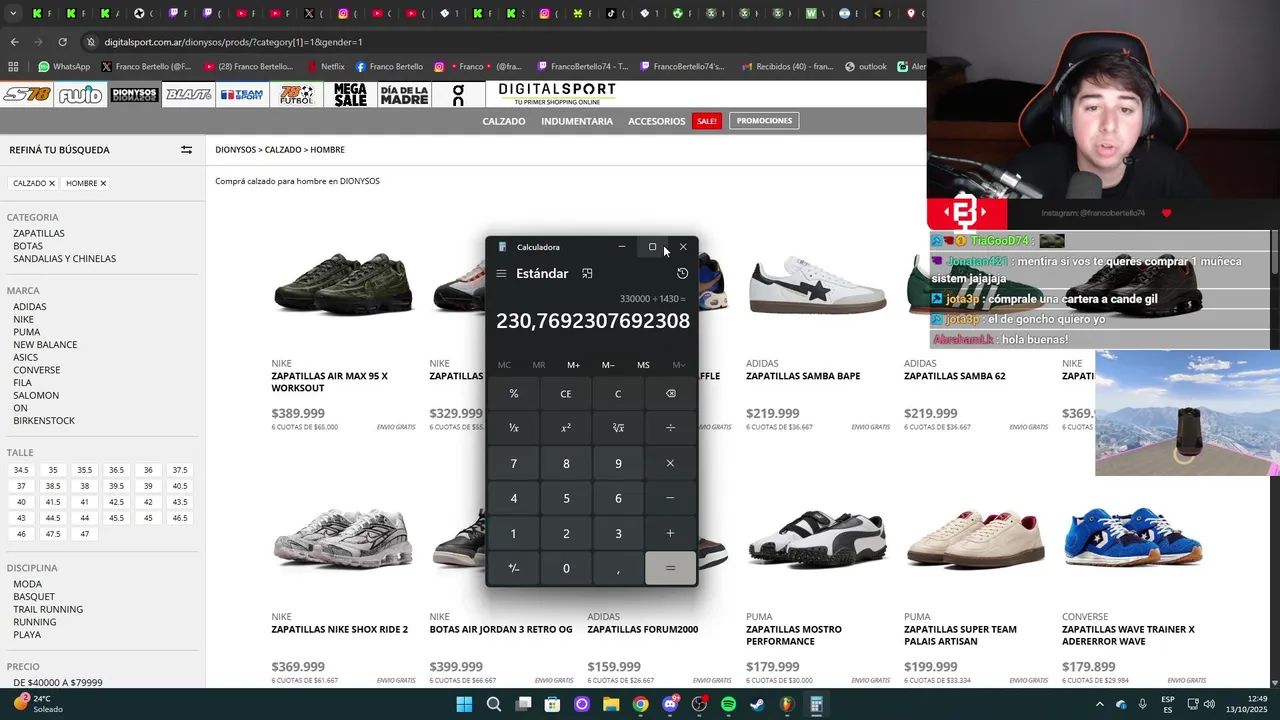The image size is (1280, 720).
Task: Select the Team Sport store logo tab
Action: pos(242,95)
